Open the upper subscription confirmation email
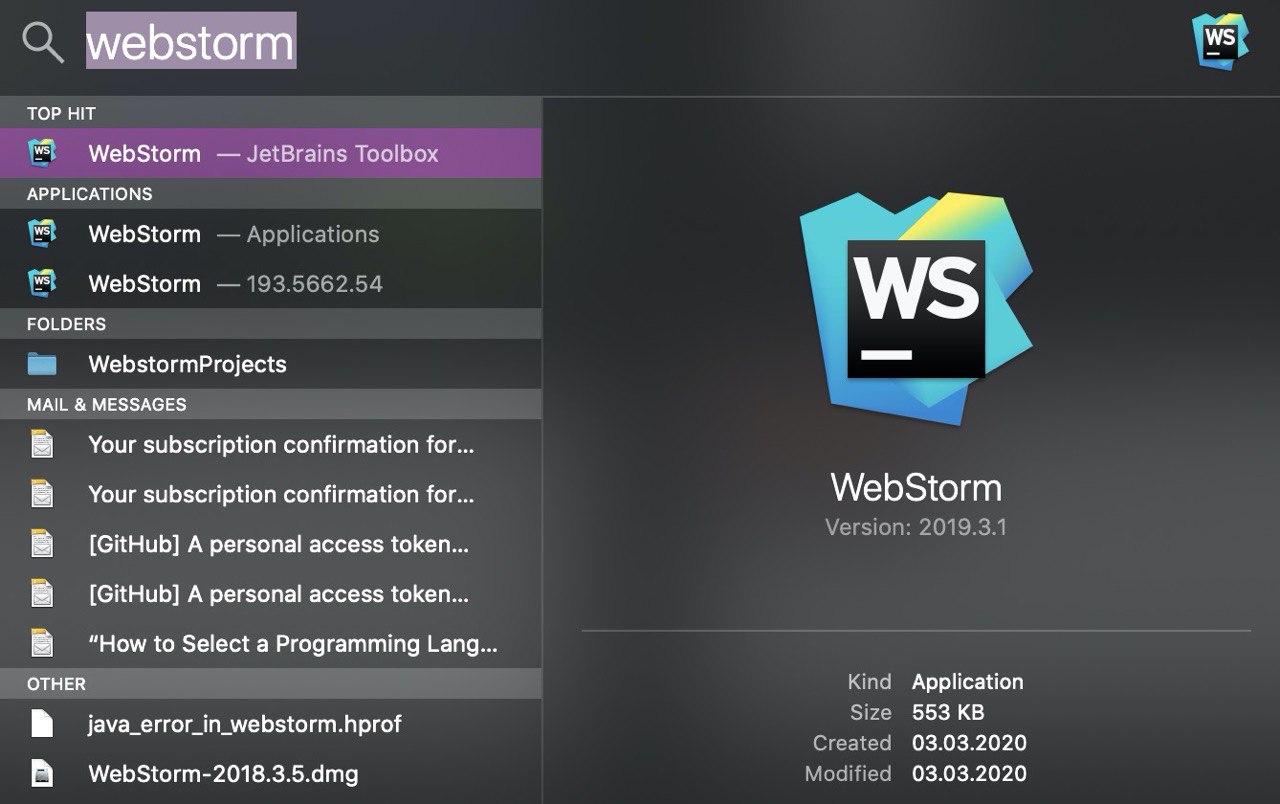Screen dimensions: 1280x804 point(271,445)
